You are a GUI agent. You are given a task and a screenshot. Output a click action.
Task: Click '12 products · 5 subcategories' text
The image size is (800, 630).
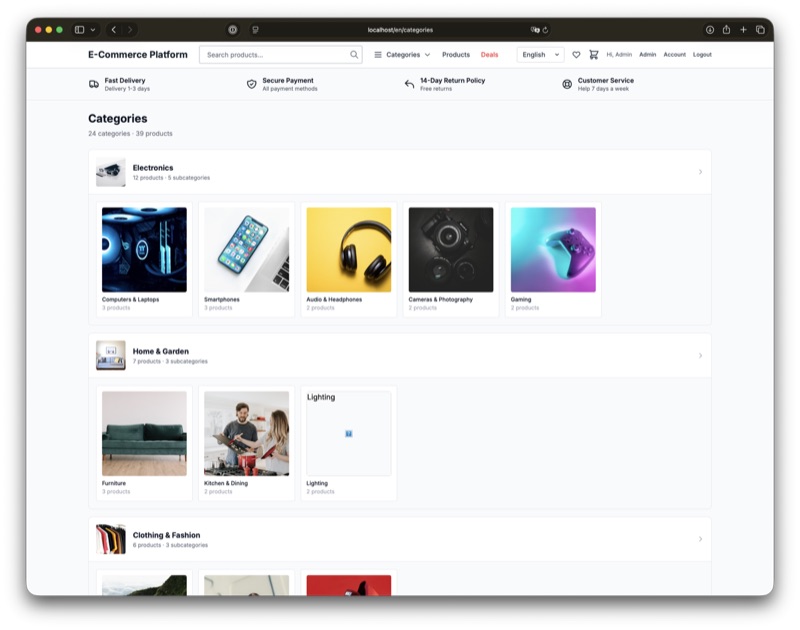pos(171,178)
